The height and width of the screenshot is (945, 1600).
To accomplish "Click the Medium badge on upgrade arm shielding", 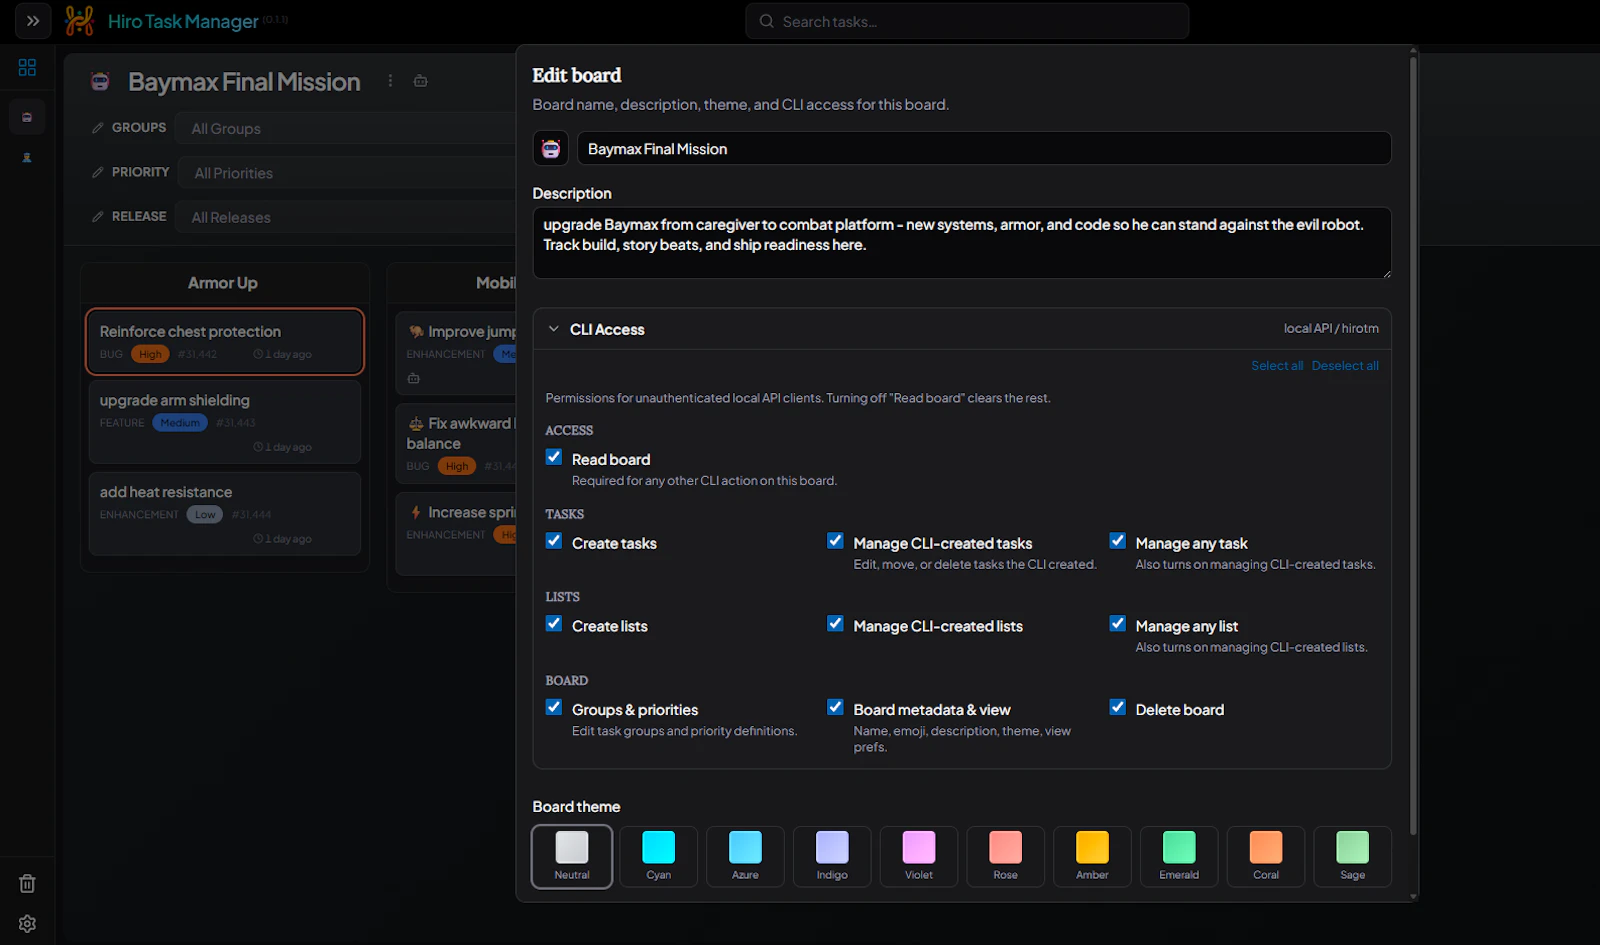I will [x=180, y=423].
